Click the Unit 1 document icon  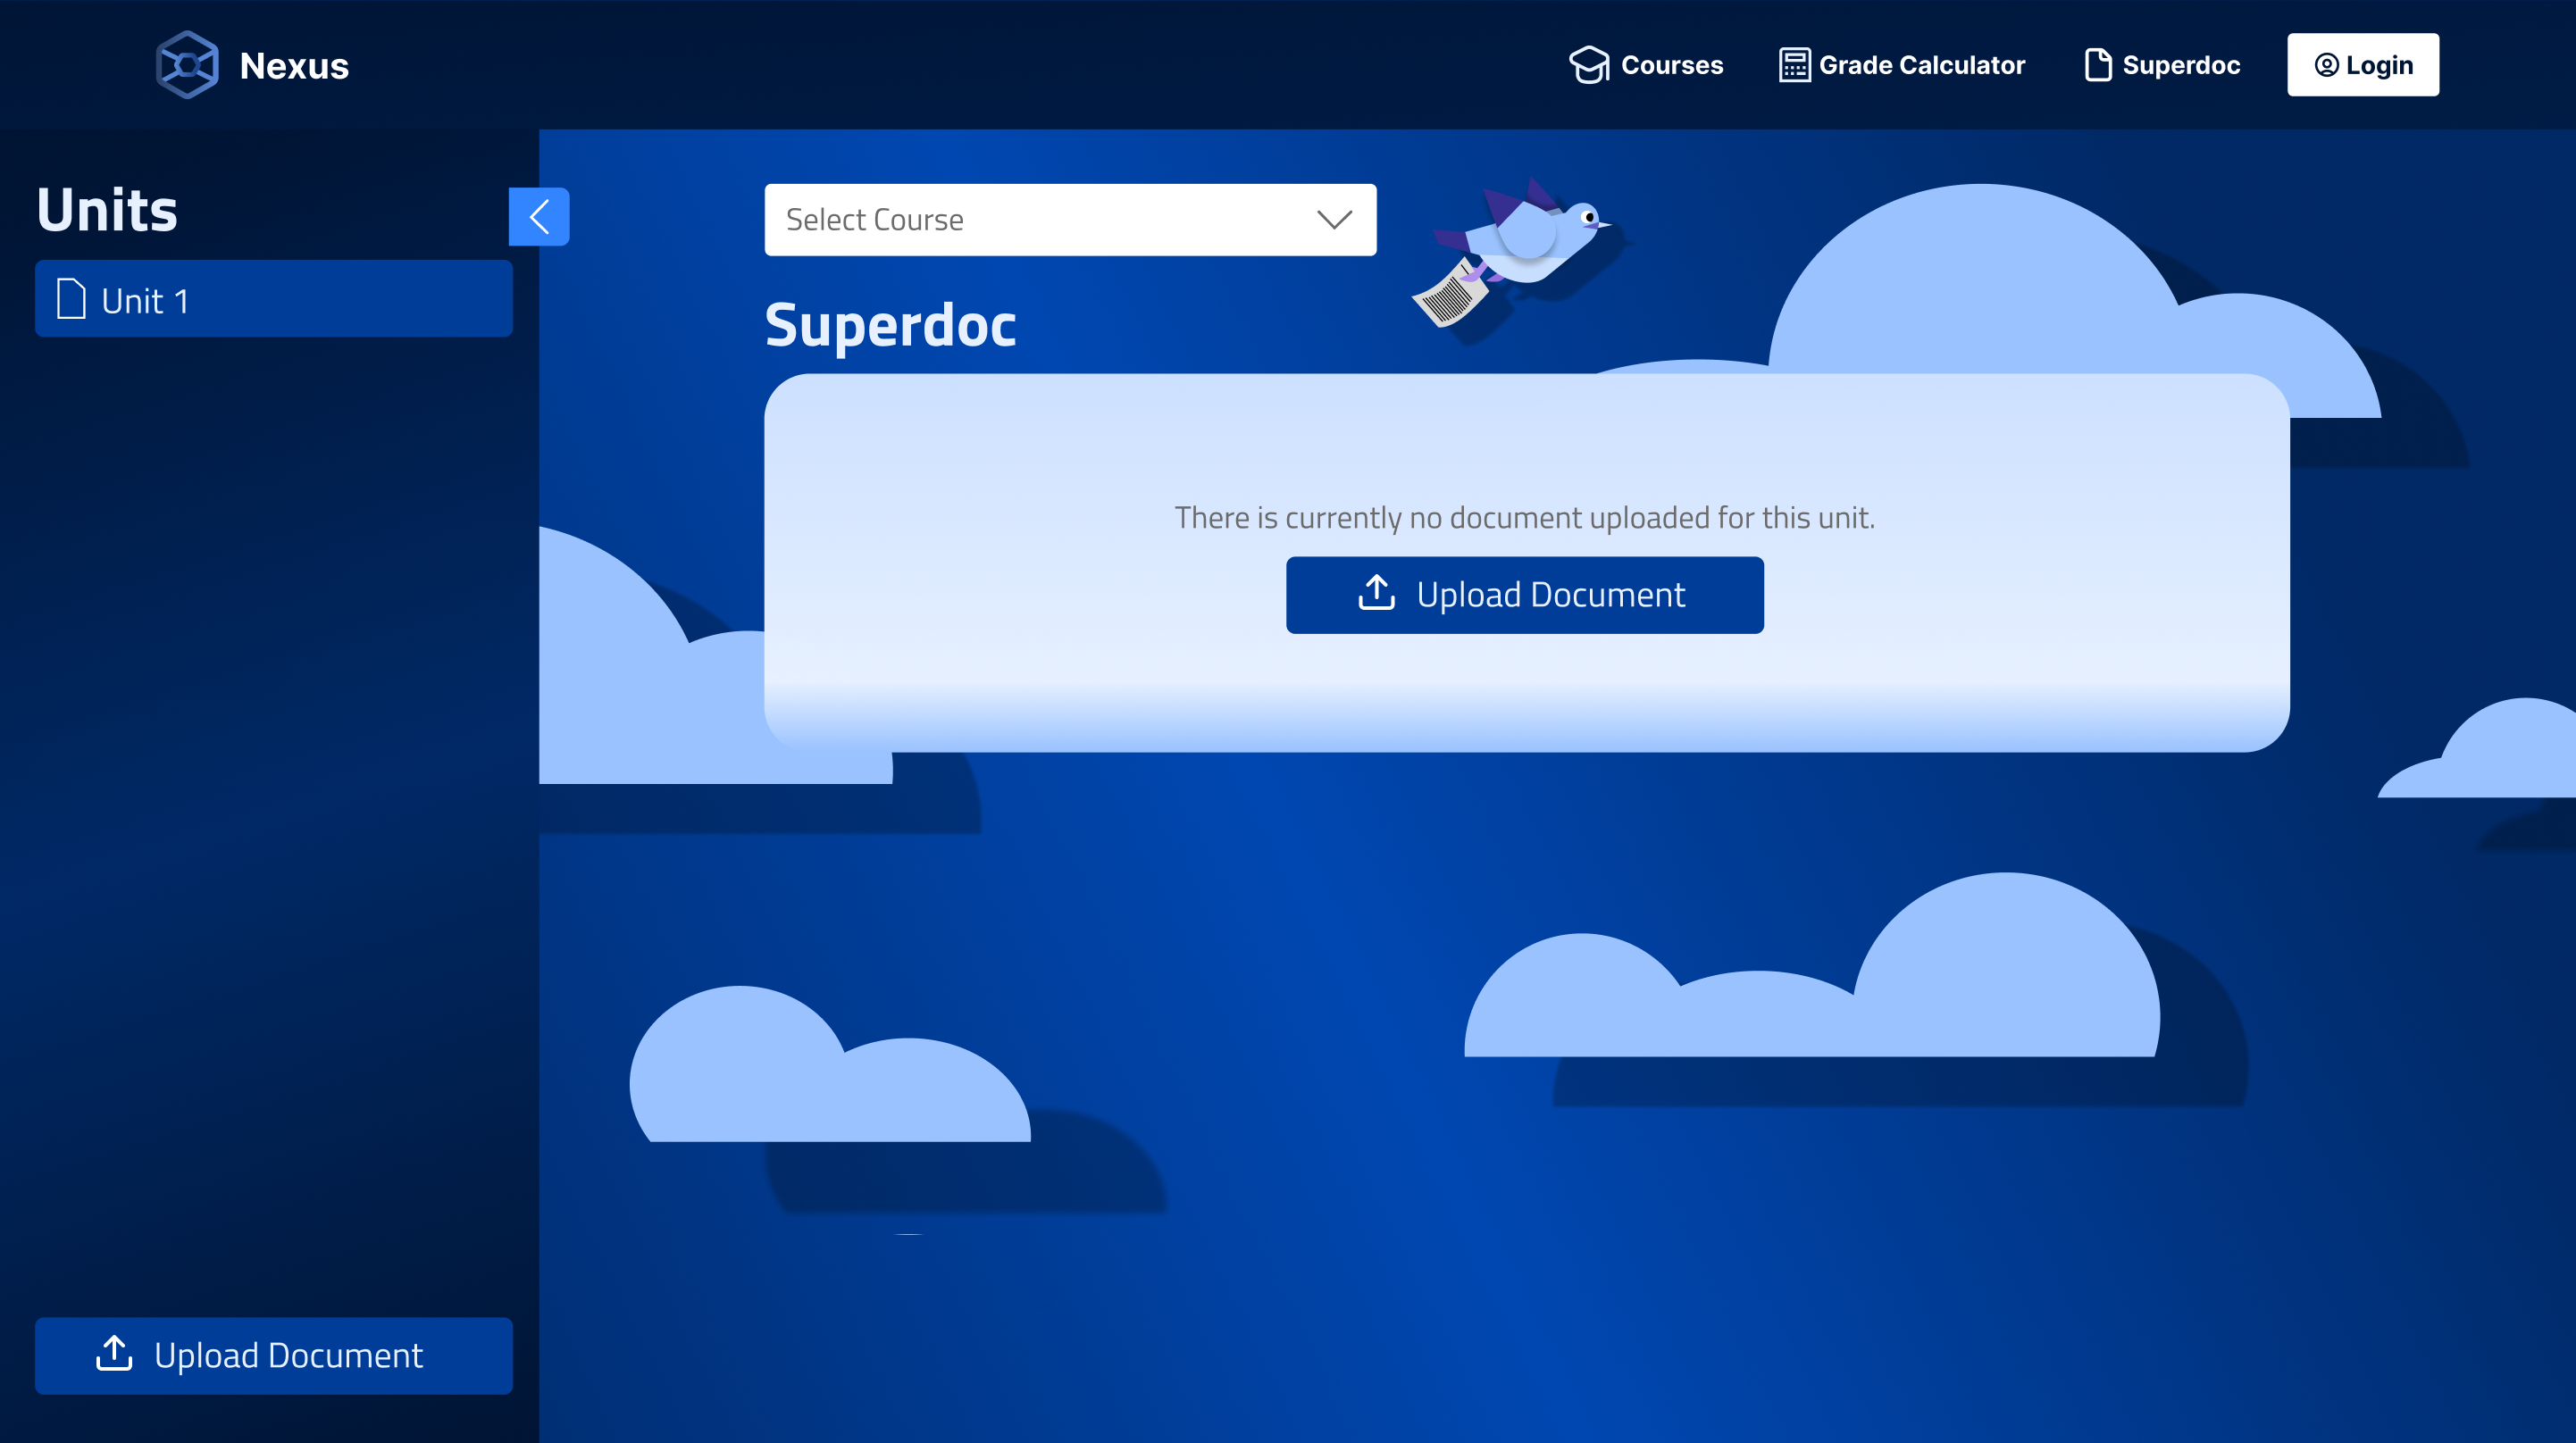click(x=71, y=299)
